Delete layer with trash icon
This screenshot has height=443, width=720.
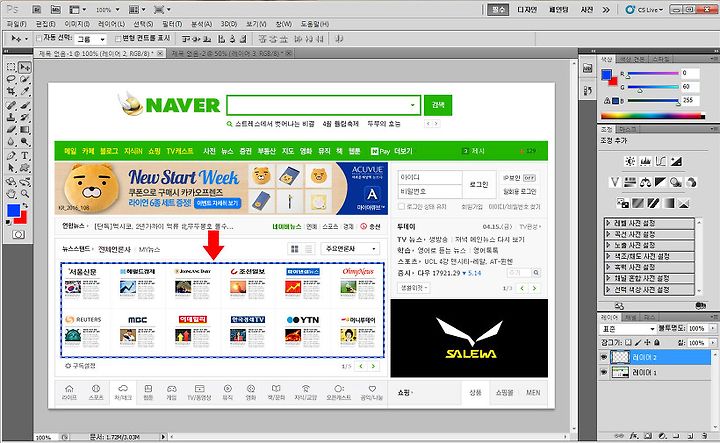(x=704, y=435)
